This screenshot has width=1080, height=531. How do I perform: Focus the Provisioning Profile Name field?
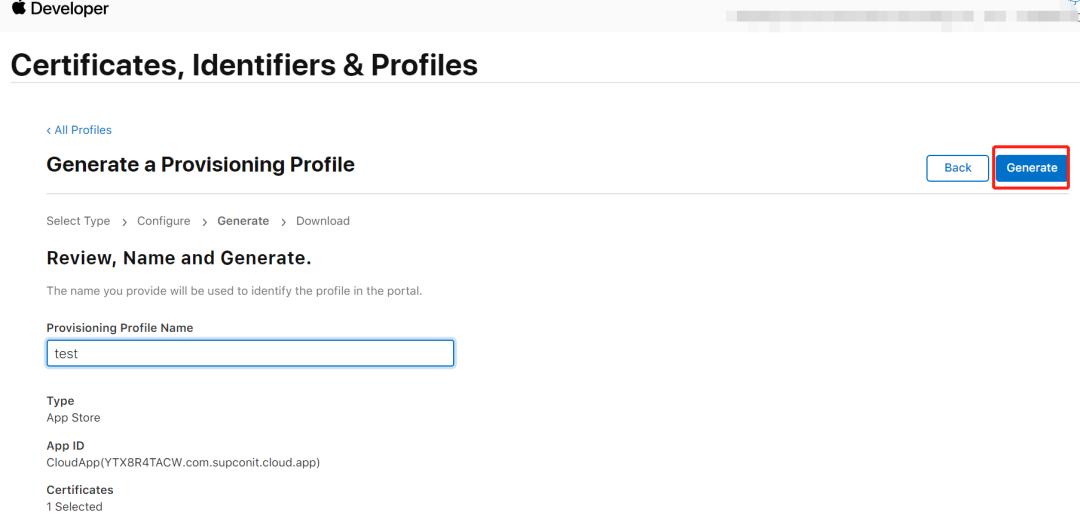(250, 353)
